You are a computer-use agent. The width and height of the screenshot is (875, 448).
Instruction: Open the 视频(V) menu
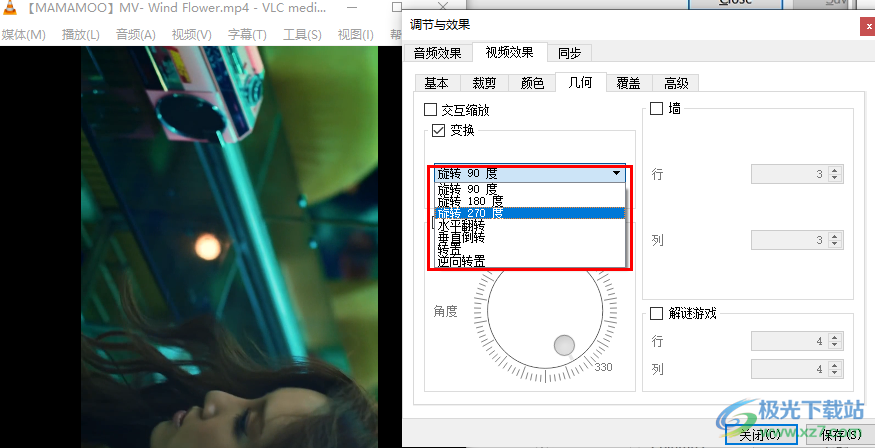click(x=191, y=35)
